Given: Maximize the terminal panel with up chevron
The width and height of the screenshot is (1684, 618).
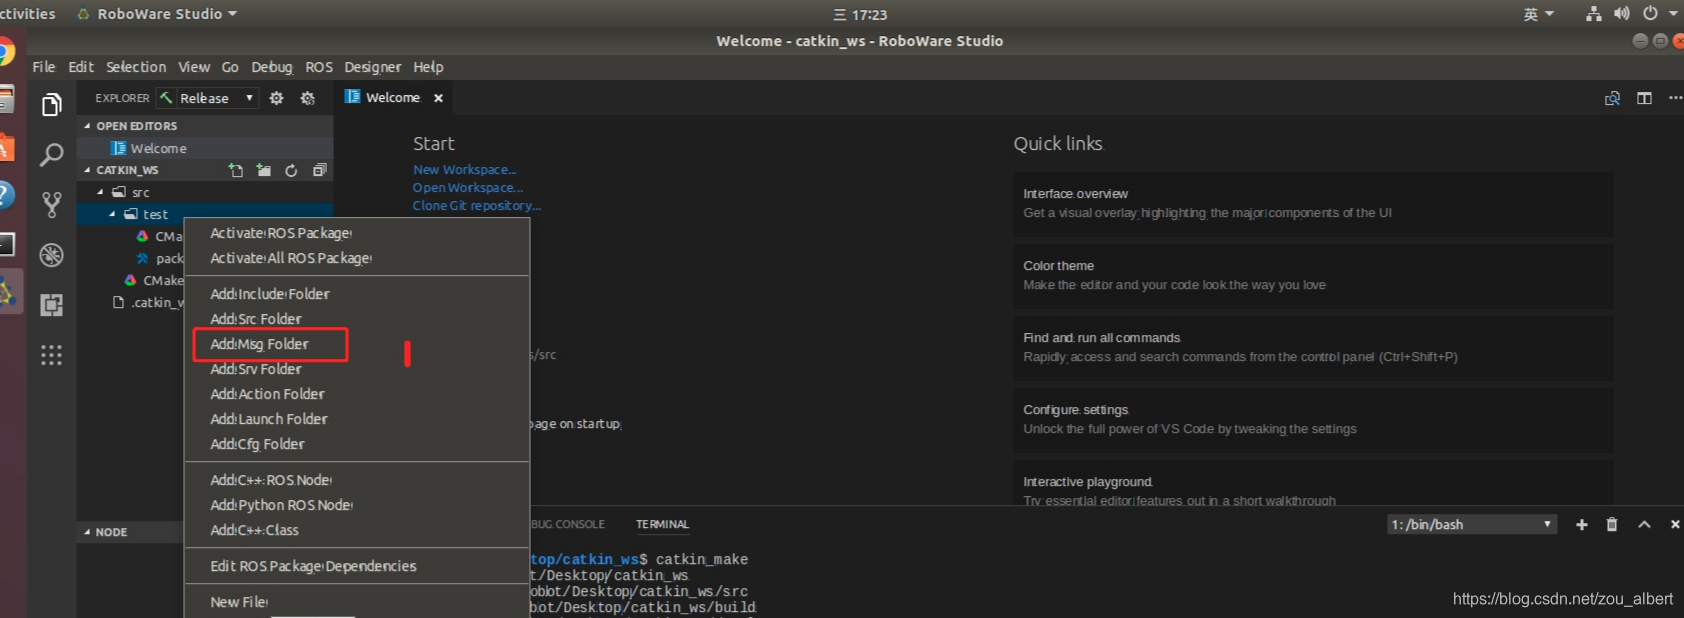Looking at the screenshot, I should tap(1644, 525).
